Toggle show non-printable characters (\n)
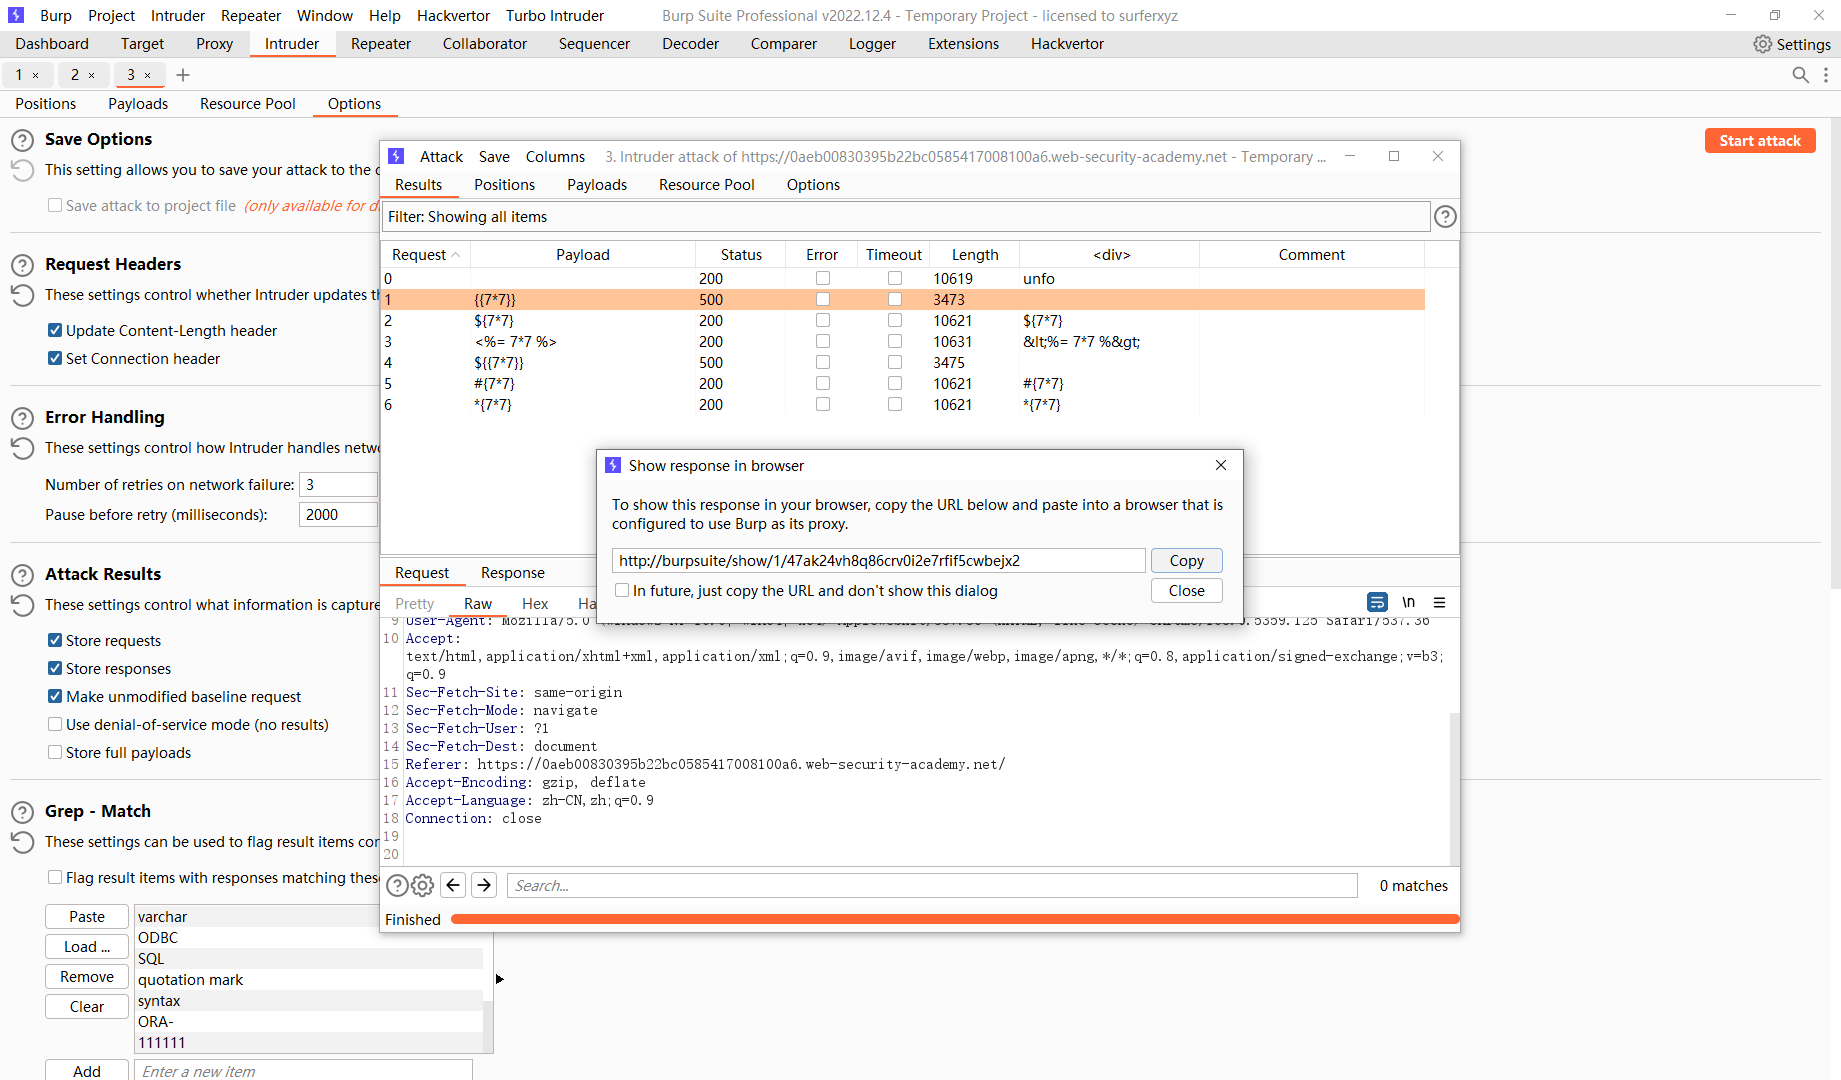Screen dimensions: 1841x1080 [x=1408, y=602]
